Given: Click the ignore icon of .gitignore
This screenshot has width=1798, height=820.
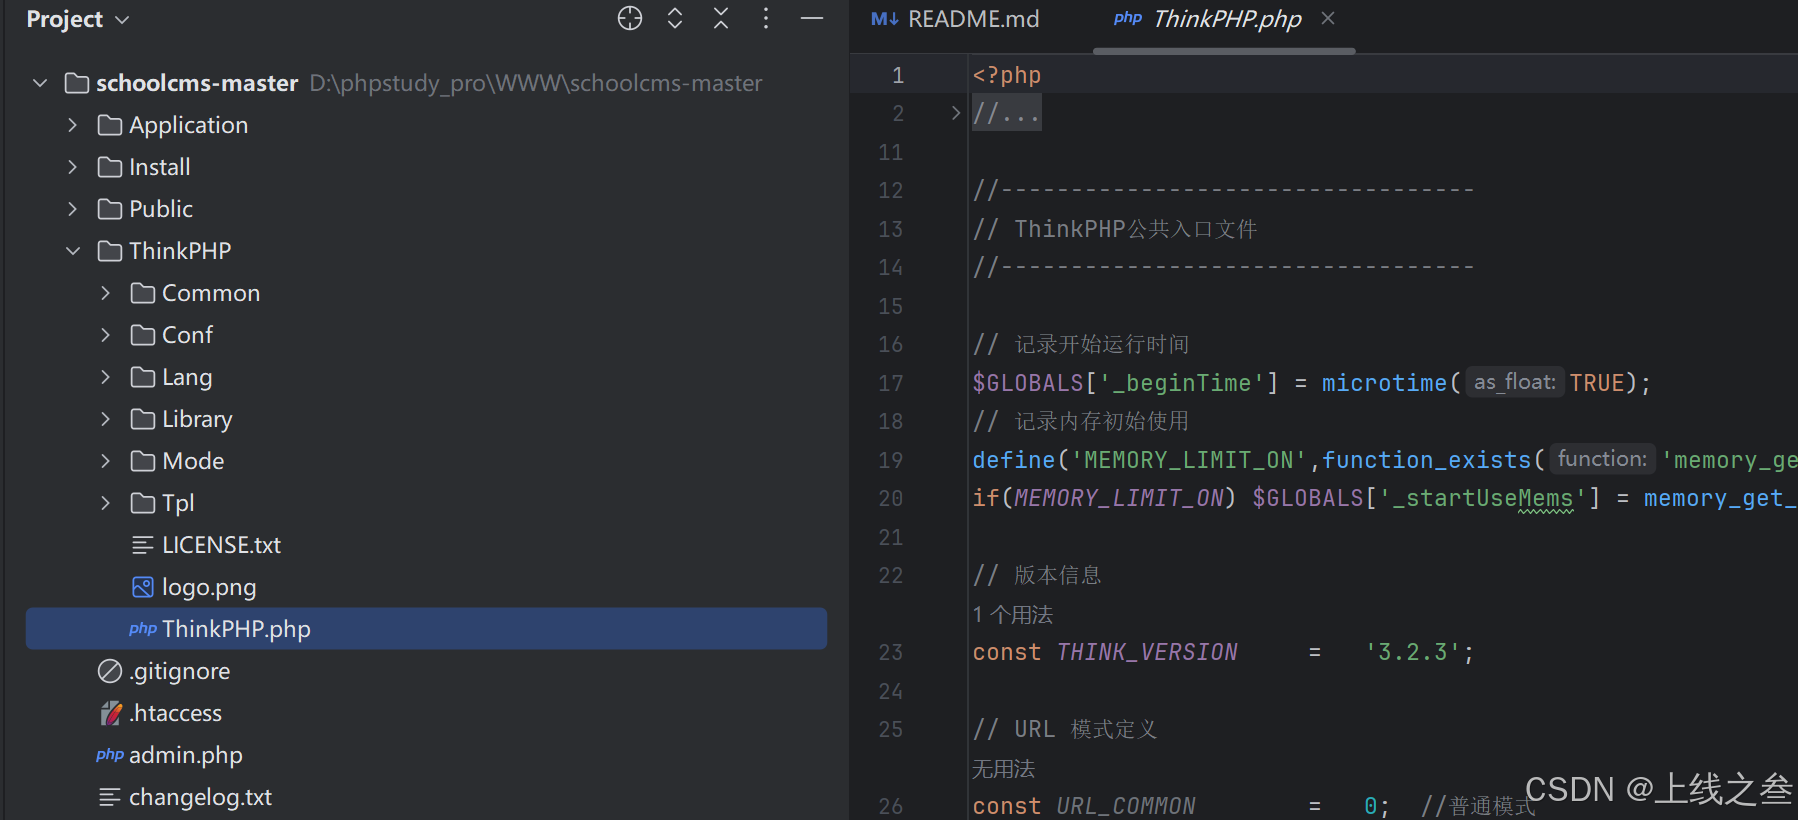Looking at the screenshot, I should click(110, 671).
